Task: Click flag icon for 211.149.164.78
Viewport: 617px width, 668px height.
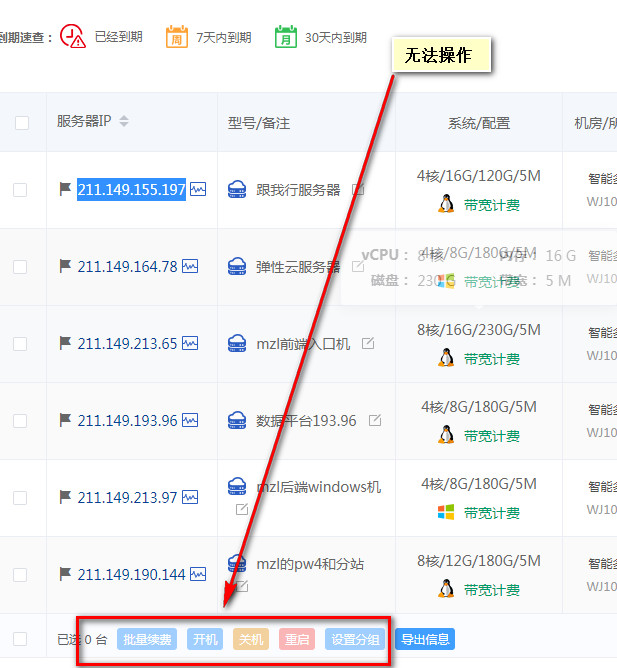Action: coord(65,266)
